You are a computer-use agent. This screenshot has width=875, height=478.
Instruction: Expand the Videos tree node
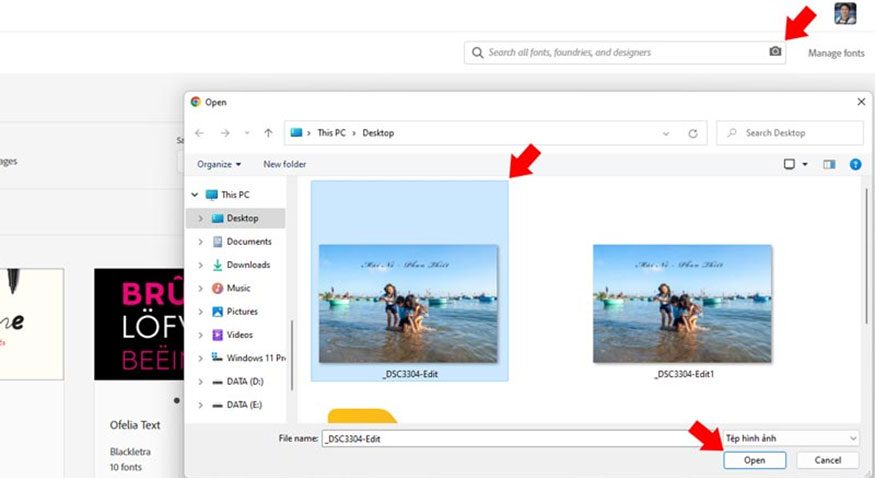coord(200,335)
